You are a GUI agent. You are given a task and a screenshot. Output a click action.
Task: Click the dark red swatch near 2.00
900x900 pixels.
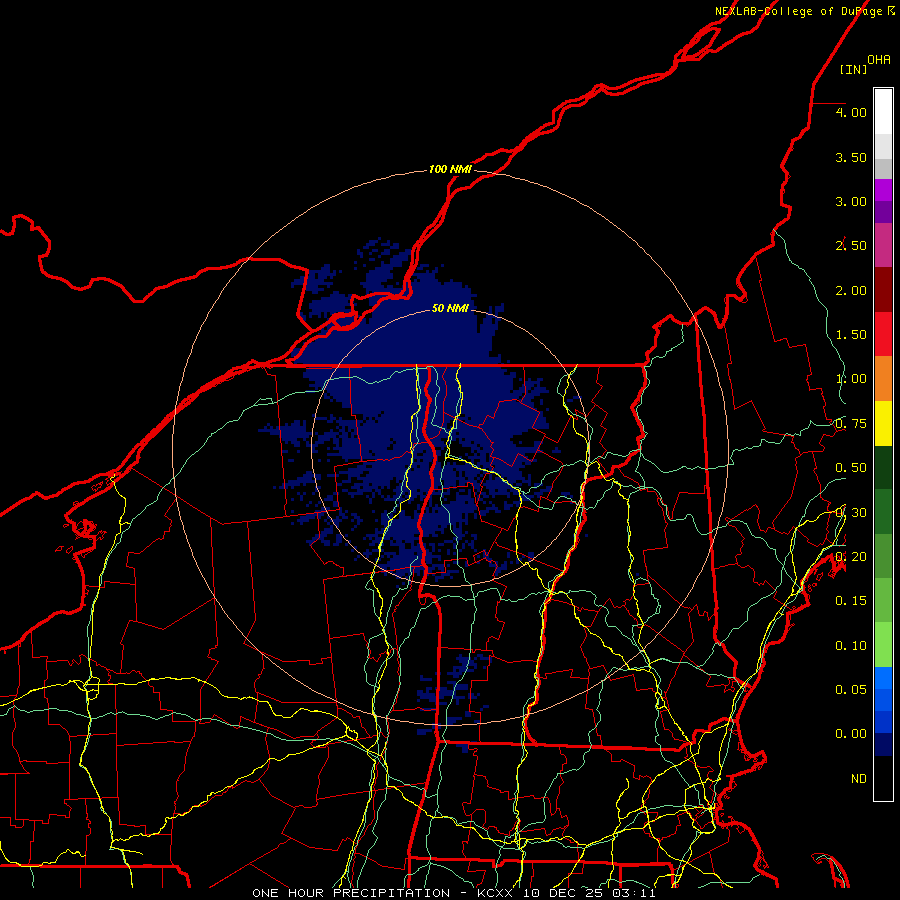click(x=883, y=290)
